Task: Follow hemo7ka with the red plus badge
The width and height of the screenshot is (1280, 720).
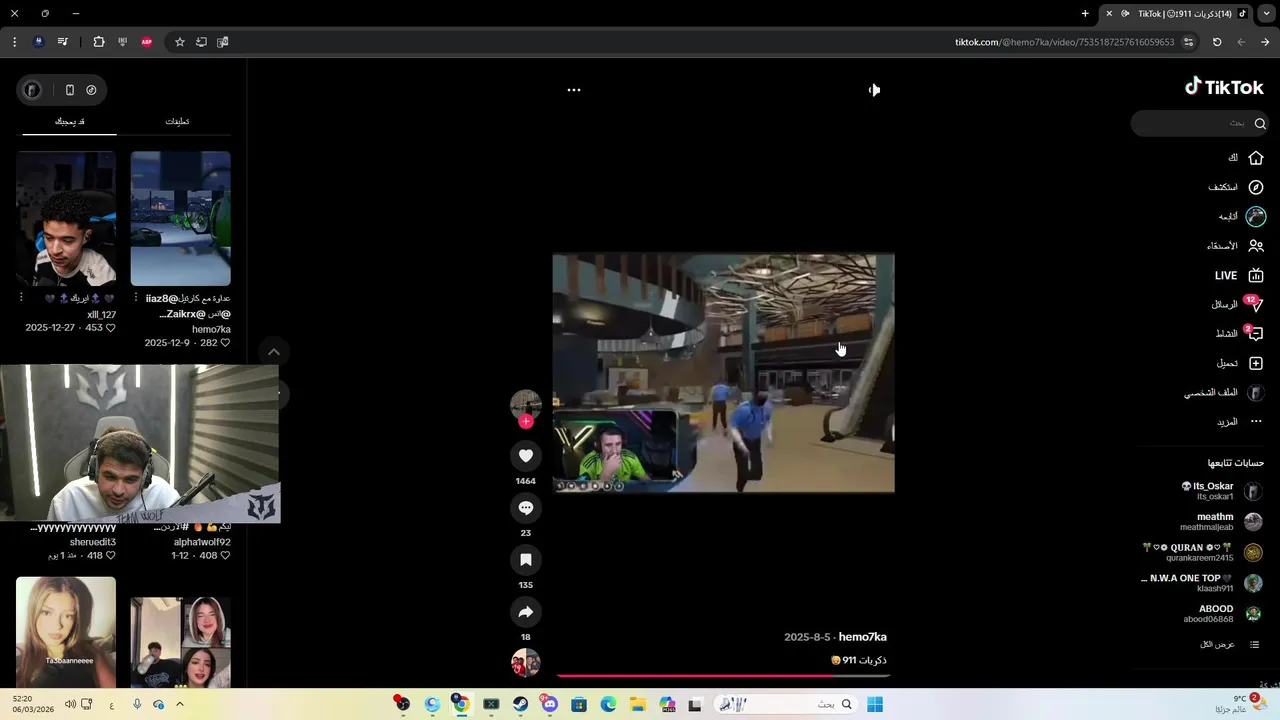Action: pos(526,421)
